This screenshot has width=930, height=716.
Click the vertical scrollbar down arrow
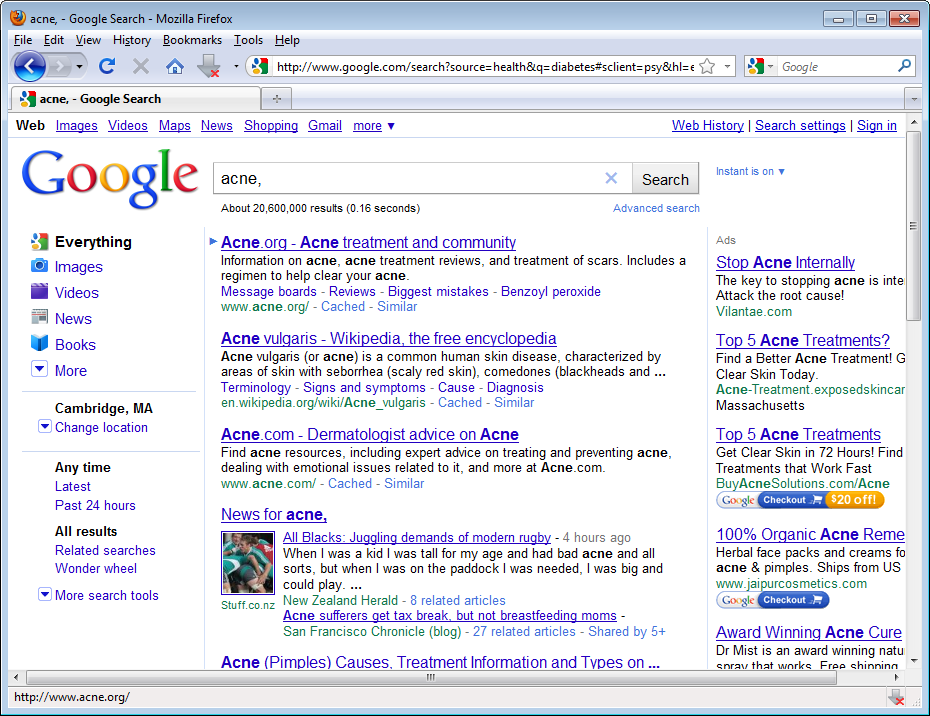pos(913,660)
